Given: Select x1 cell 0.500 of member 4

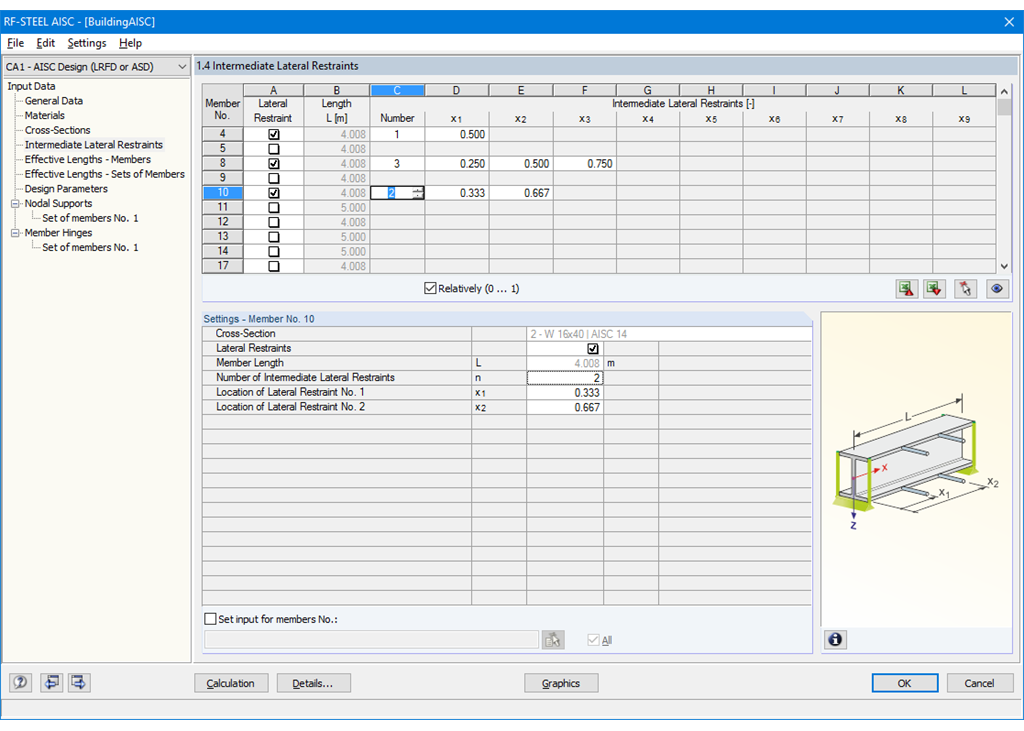Looking at the screenshot, I should tap(456, 135).
